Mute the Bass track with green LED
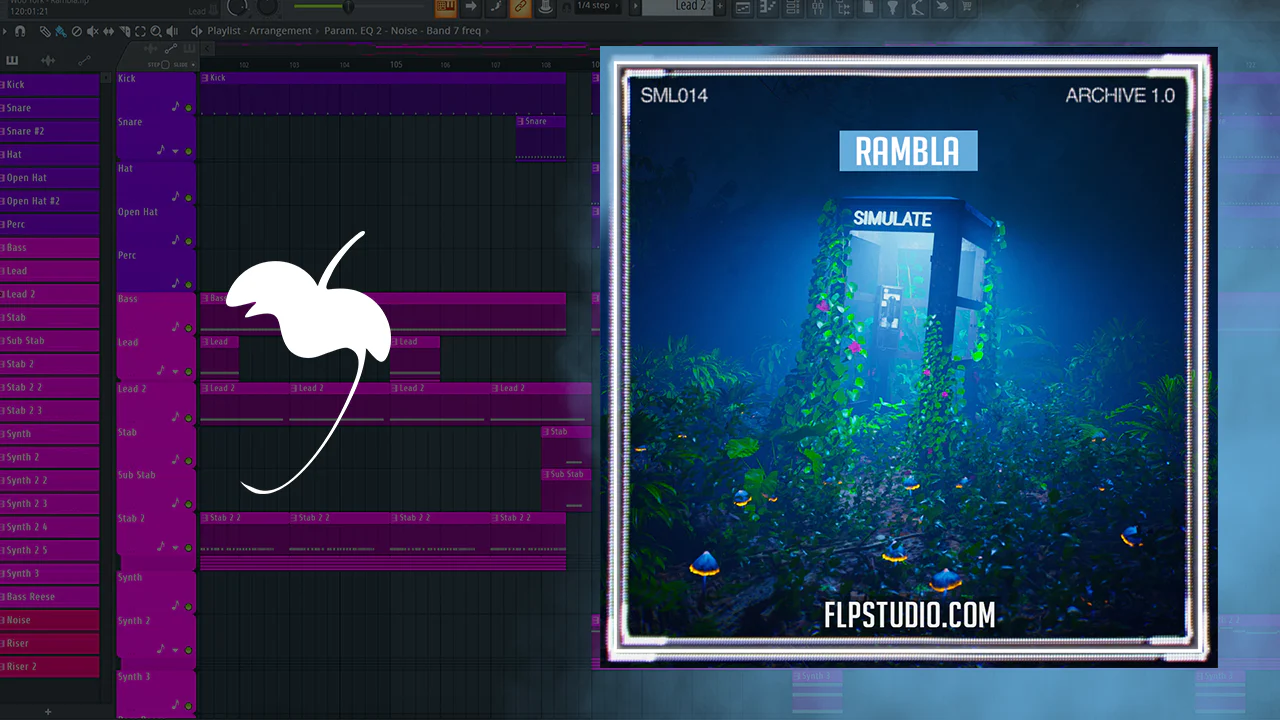The width and height of the screenshot is (1280, 720). pyautogui.click(x=188, y=328)
